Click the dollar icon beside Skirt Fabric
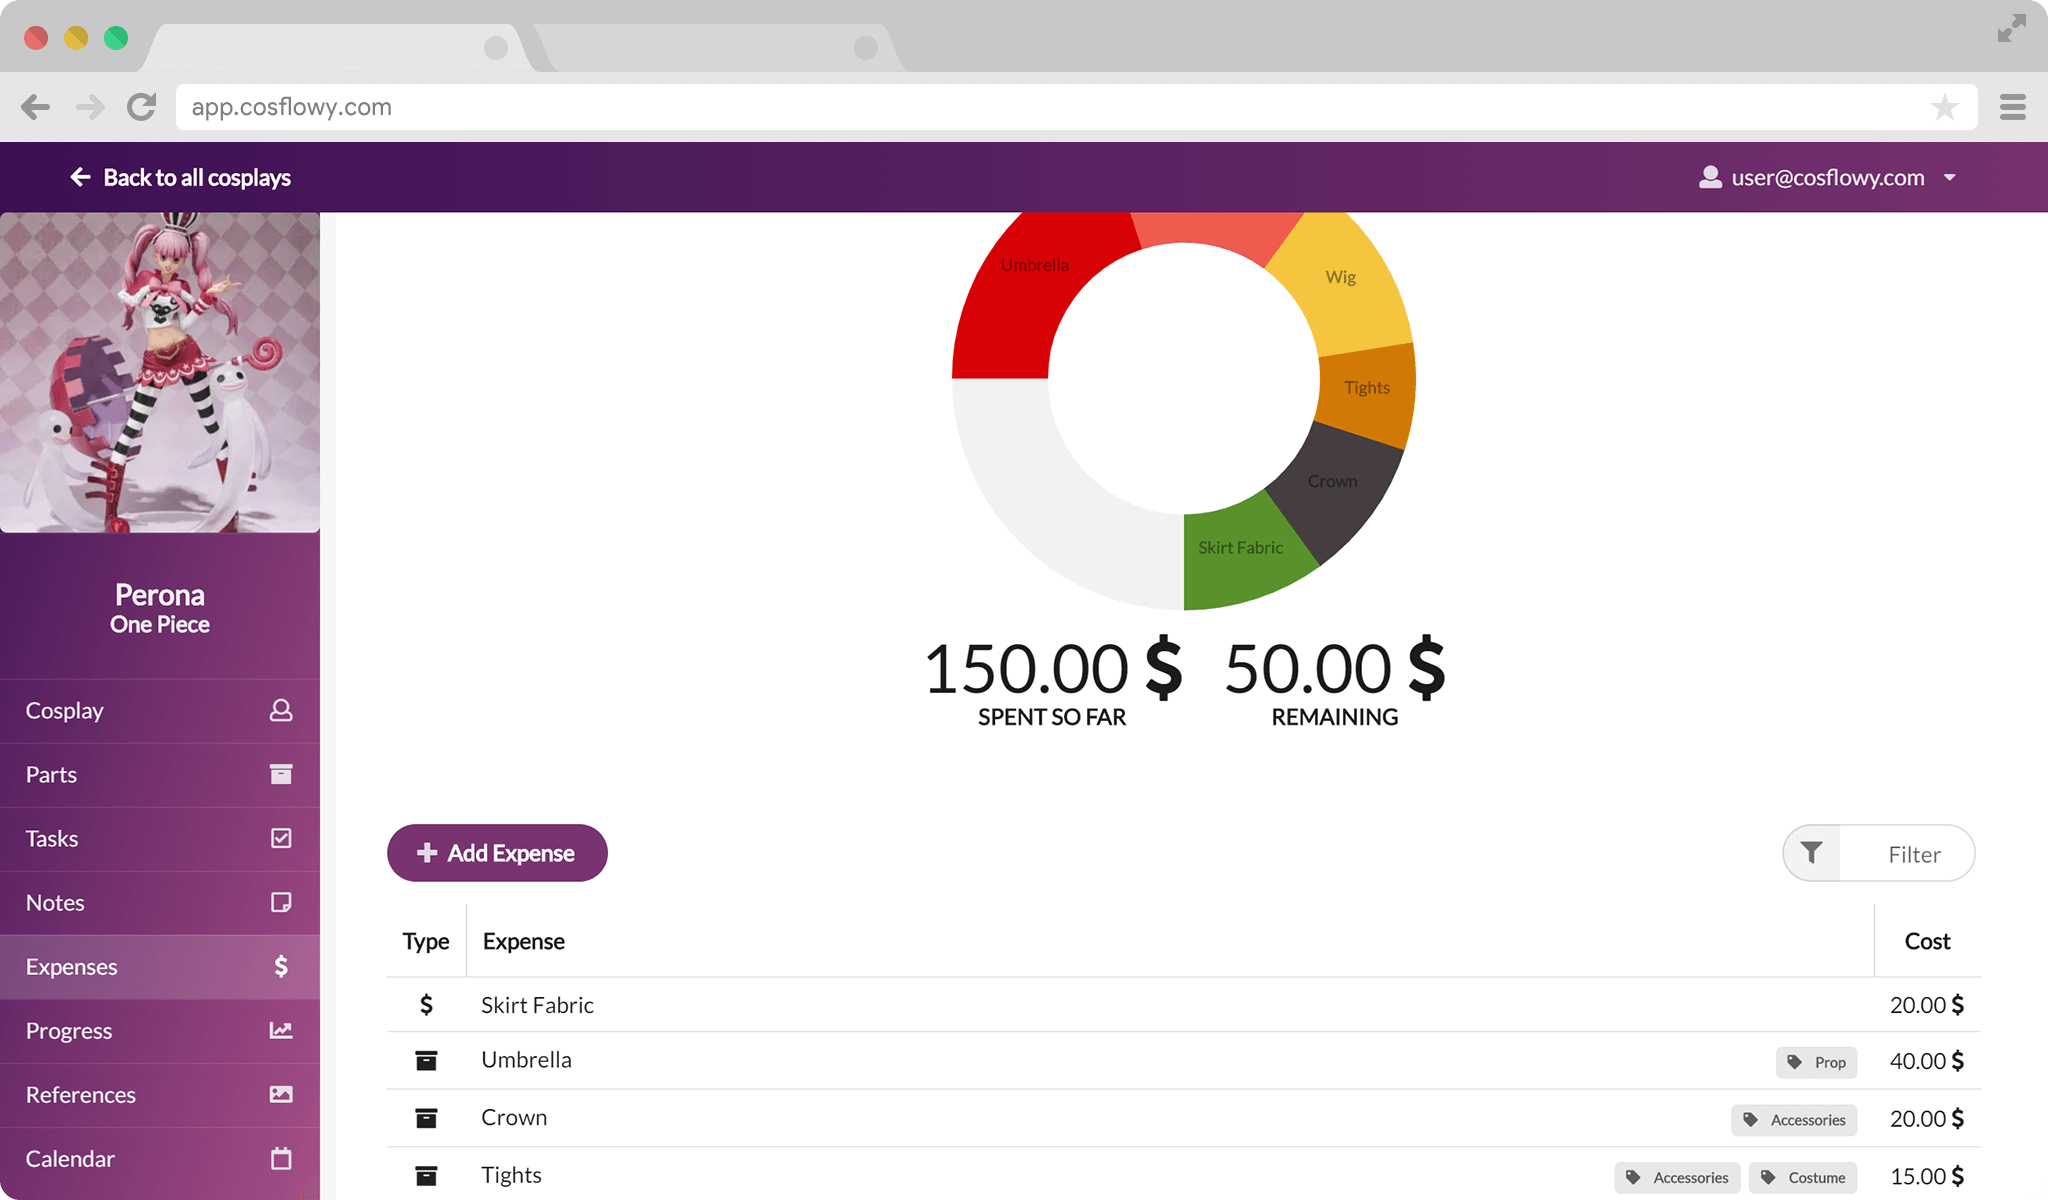Image resolution: width=2048 pixels, height=1200 pixels. coord(426,1005)
